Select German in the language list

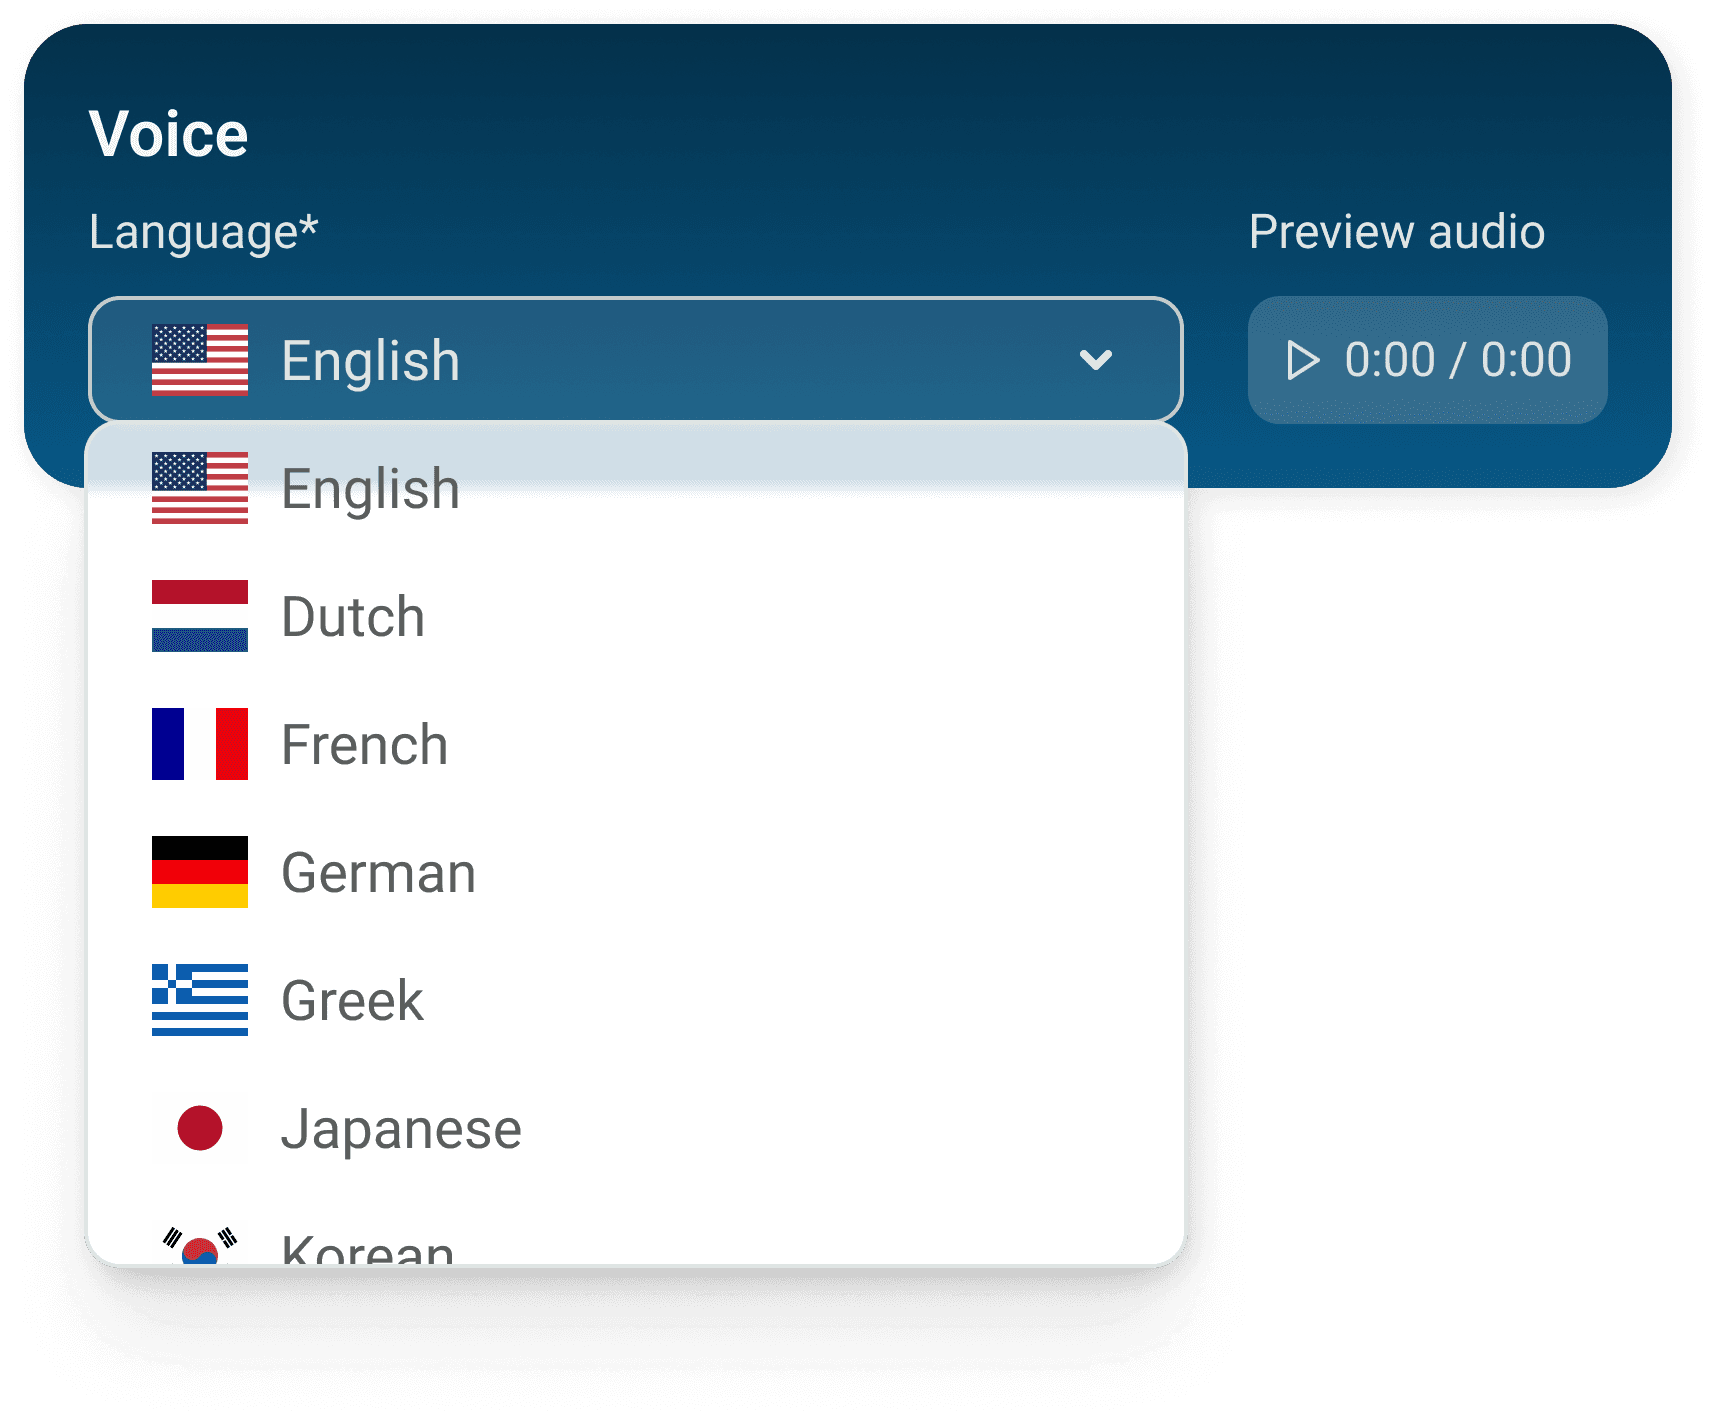coord(636,872)
